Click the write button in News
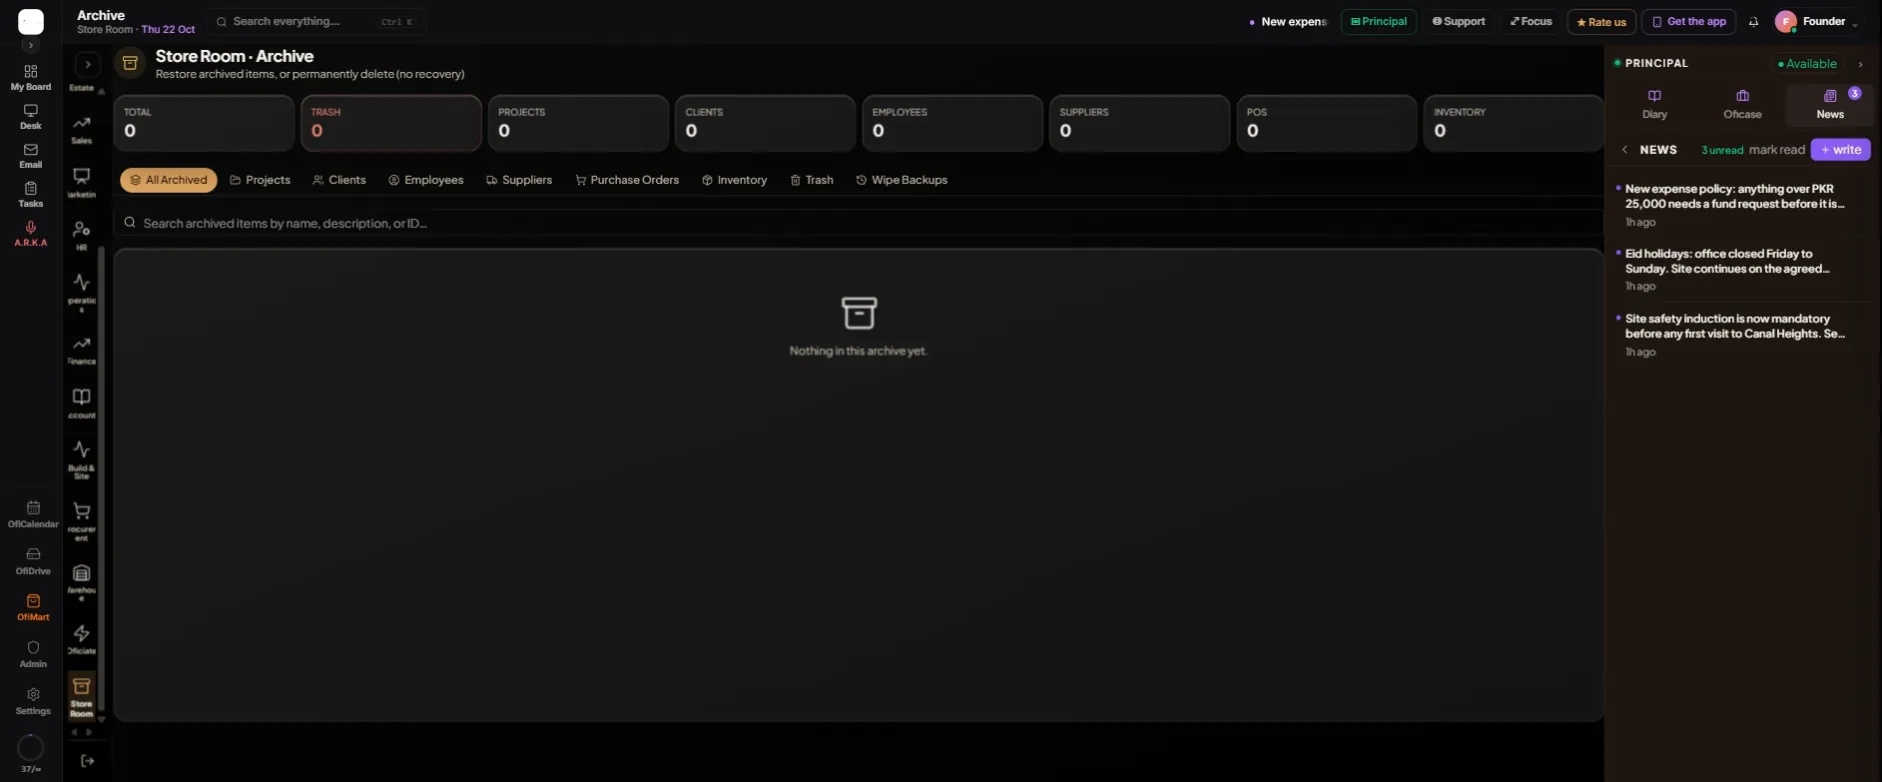The height and width of the screenshot is (782, 1882). pyautogui.click(x=1840, y=150)
